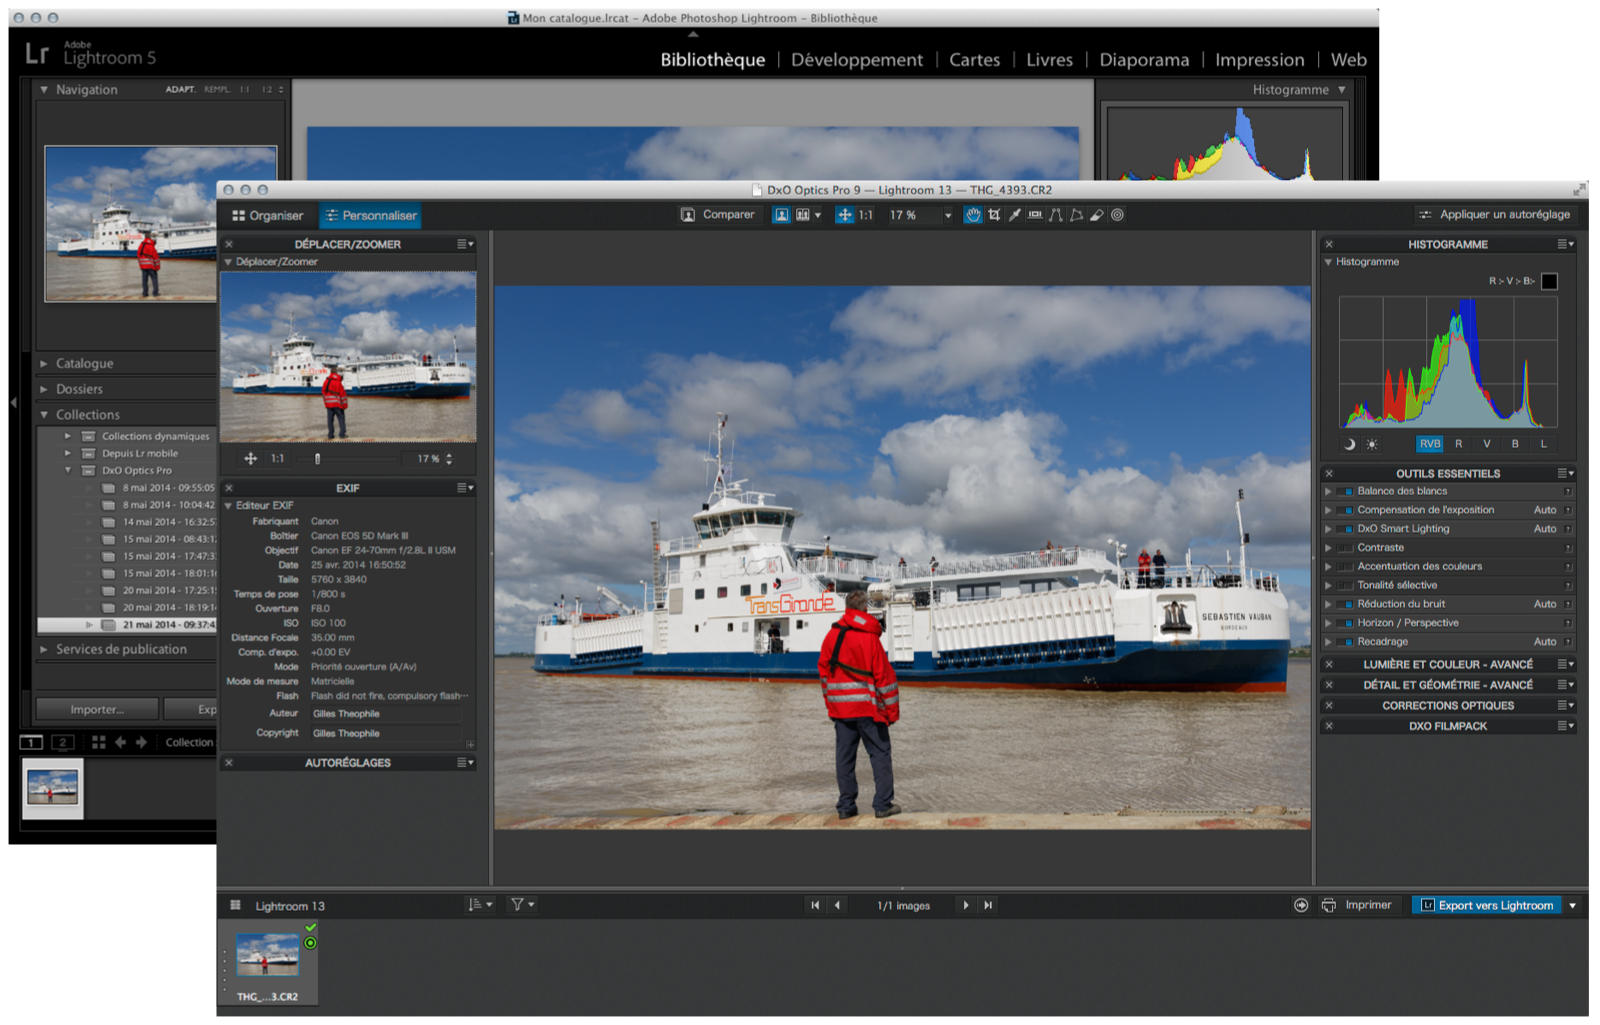This screenshot has width=1600, height=1025.
Task: Switch to Personnaliser tab in DxO
Action: click(370, 215)
